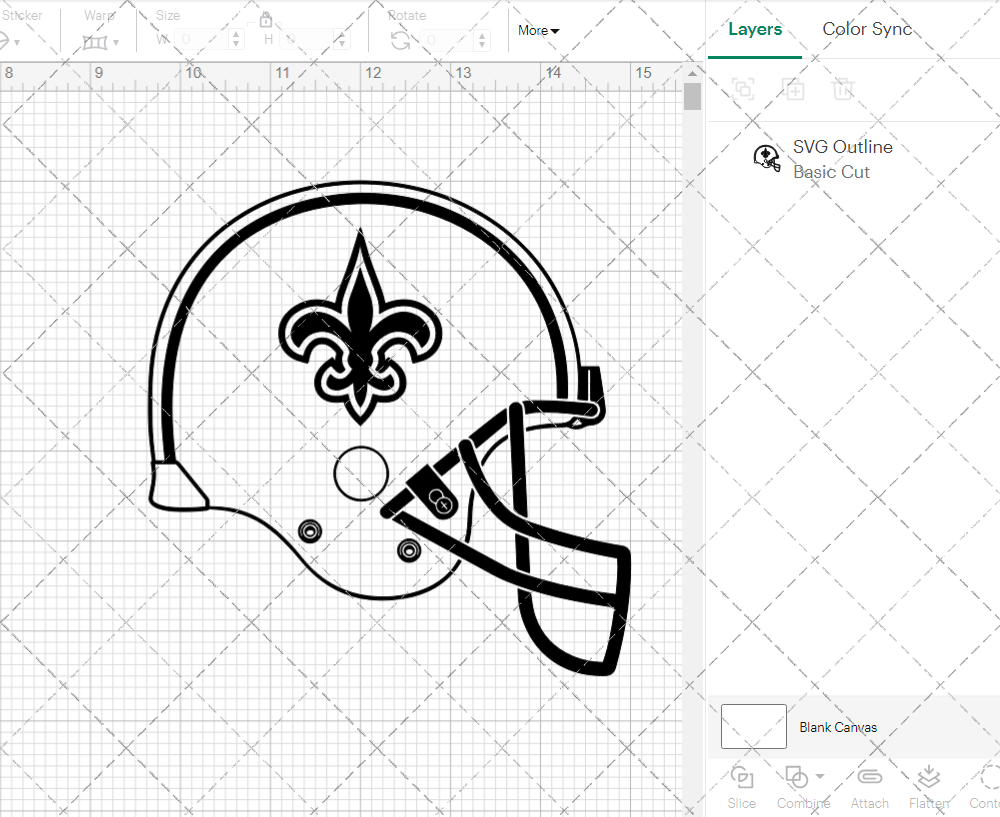This screenshot has height=817, width=1000.
Task: Click the Basic Cut label
Action: tap(831, 172)
